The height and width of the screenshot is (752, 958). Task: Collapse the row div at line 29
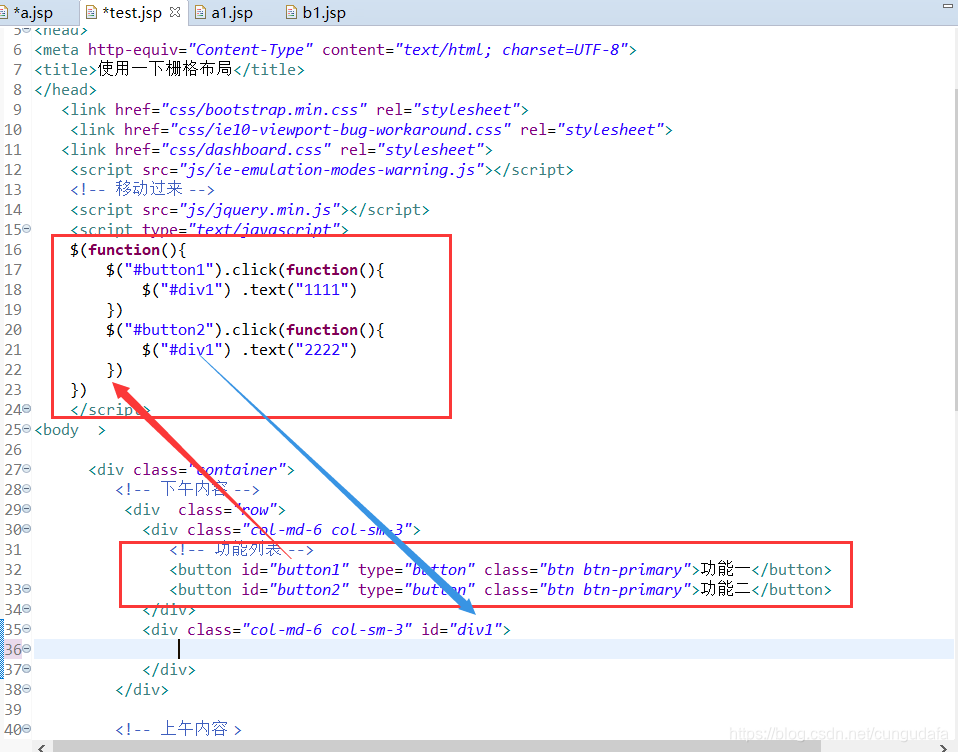26,509
